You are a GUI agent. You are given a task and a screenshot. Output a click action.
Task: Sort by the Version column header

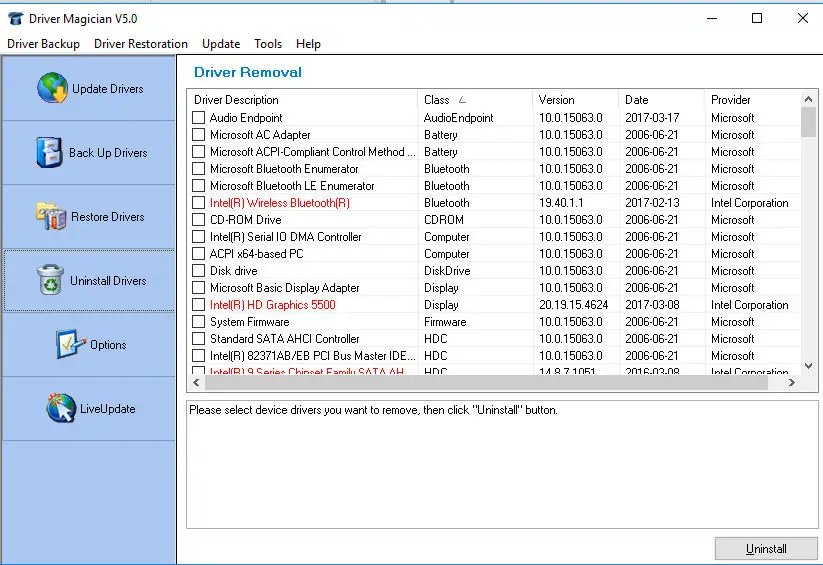576,100
